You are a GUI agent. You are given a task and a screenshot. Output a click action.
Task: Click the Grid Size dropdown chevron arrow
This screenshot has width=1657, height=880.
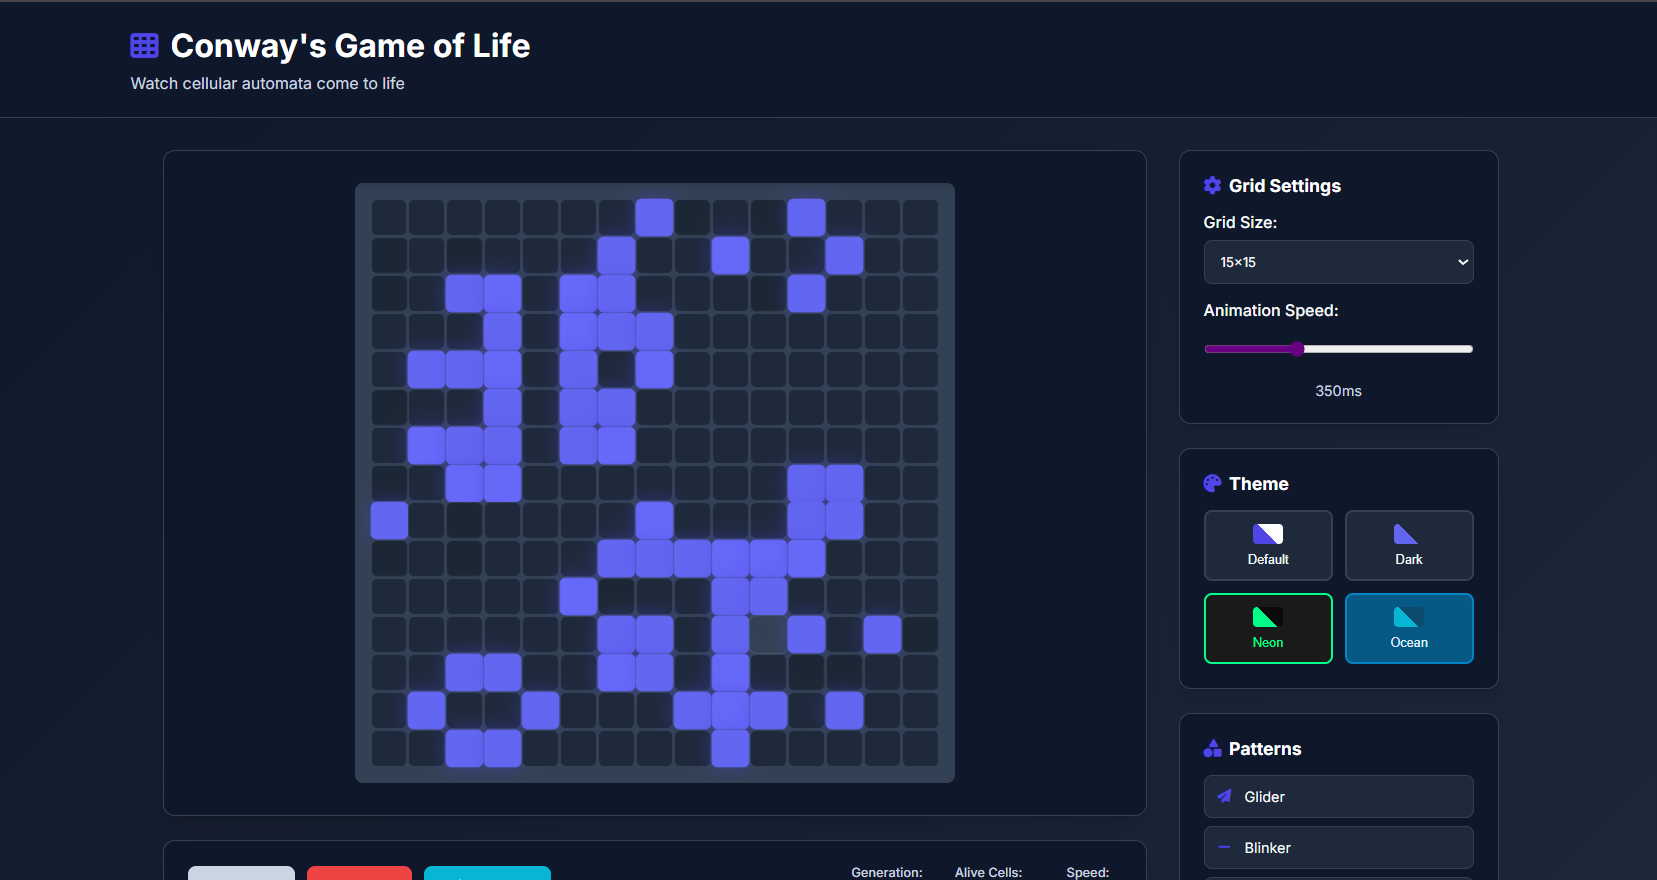[x=1462, y=262]
